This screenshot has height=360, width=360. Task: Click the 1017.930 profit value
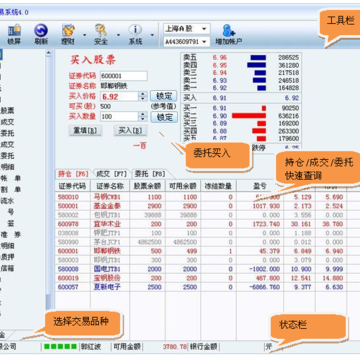tap(266, 206)
